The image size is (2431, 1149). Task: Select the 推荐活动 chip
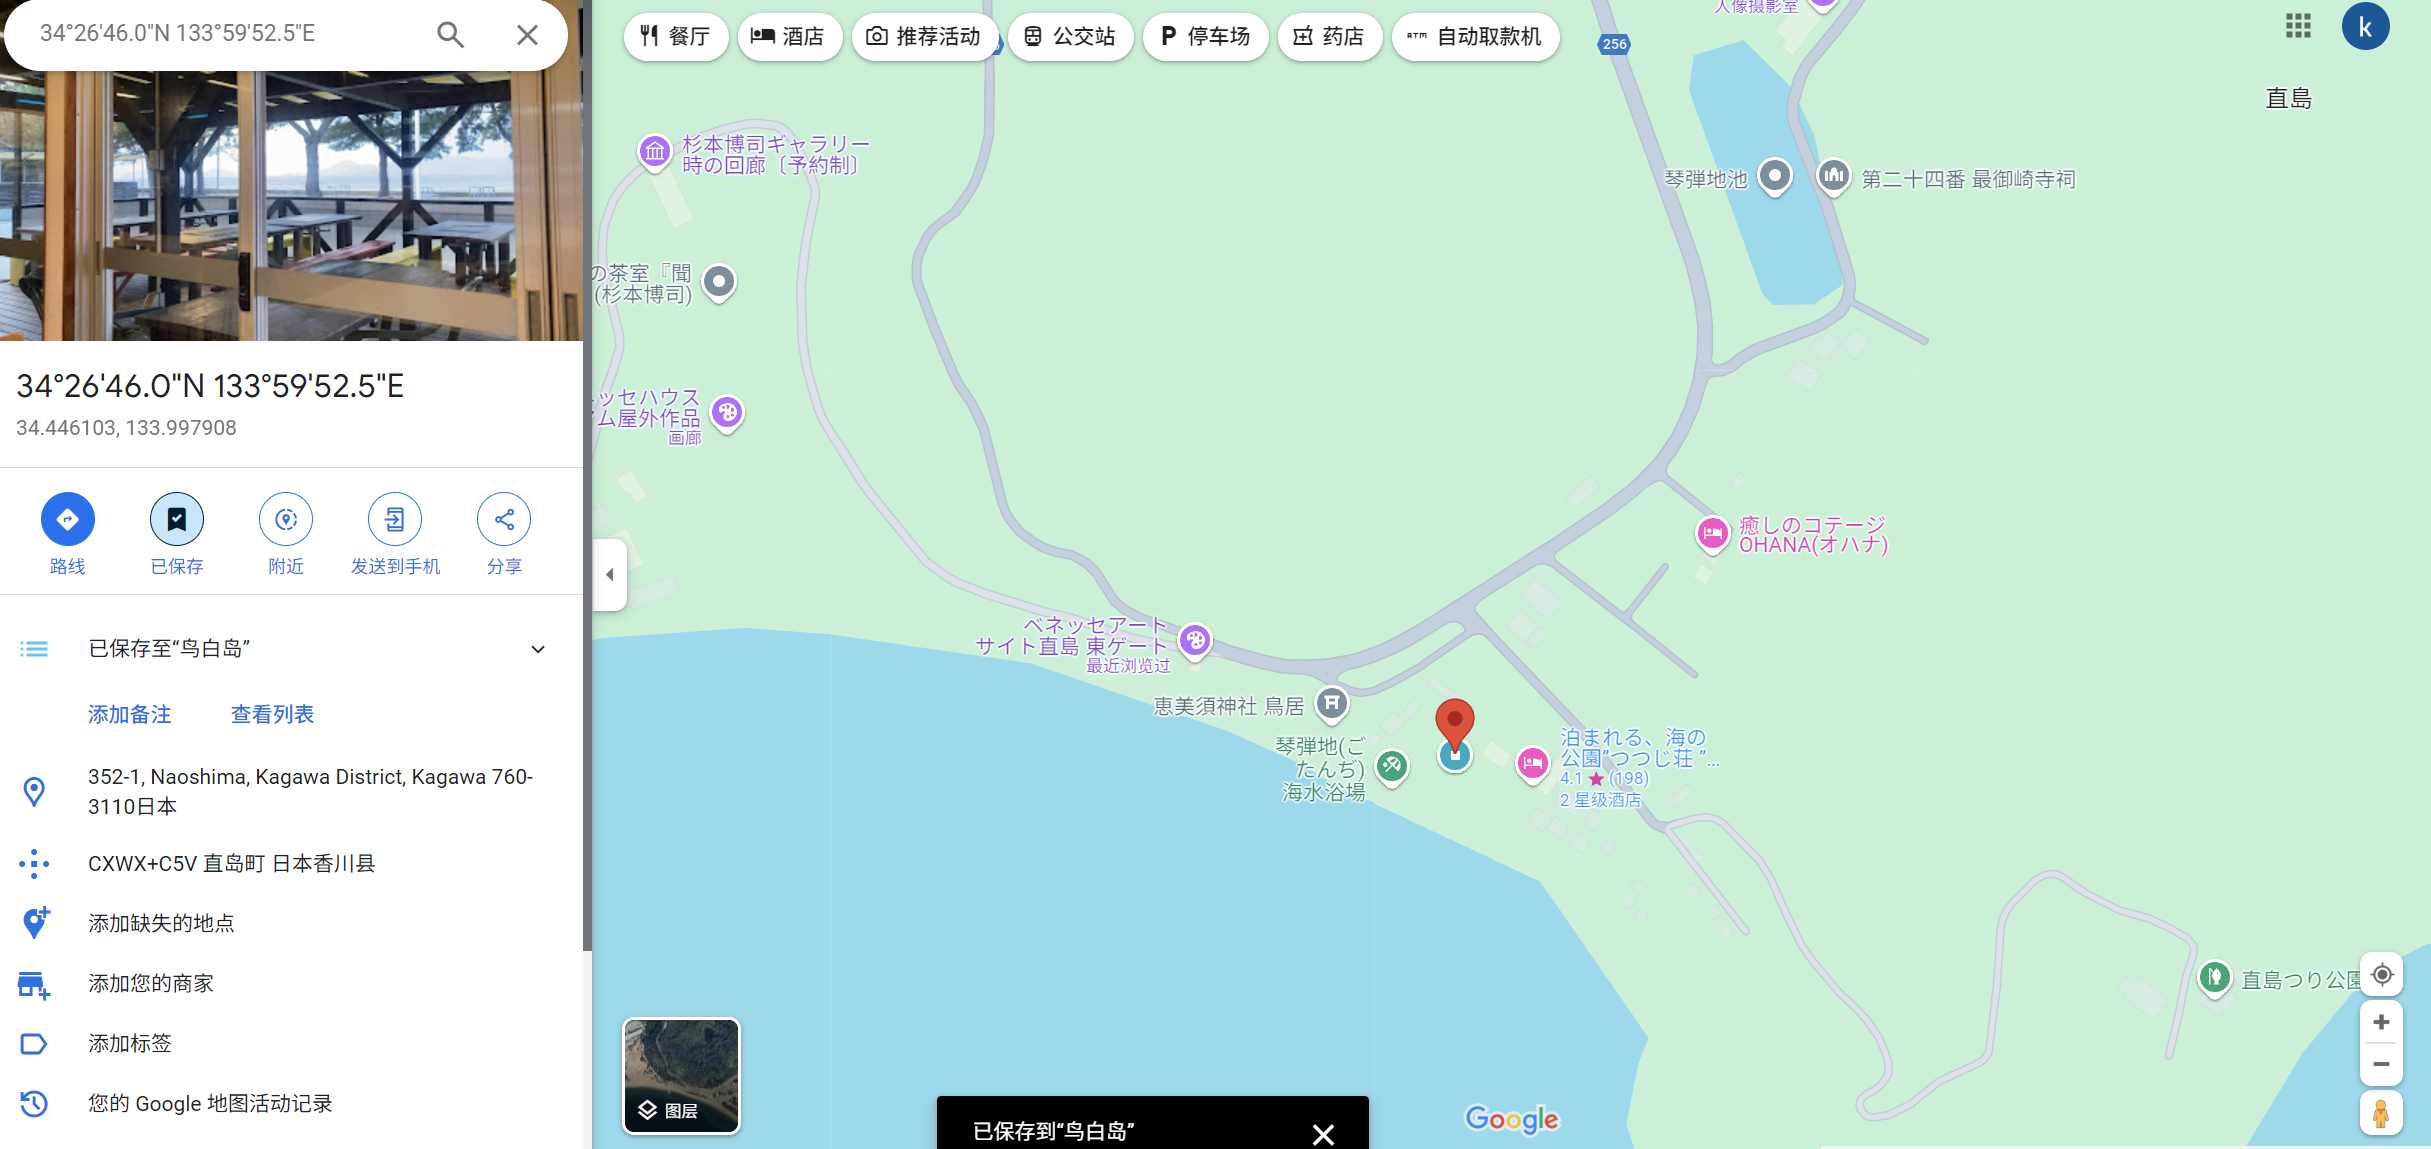coord(924,37)
